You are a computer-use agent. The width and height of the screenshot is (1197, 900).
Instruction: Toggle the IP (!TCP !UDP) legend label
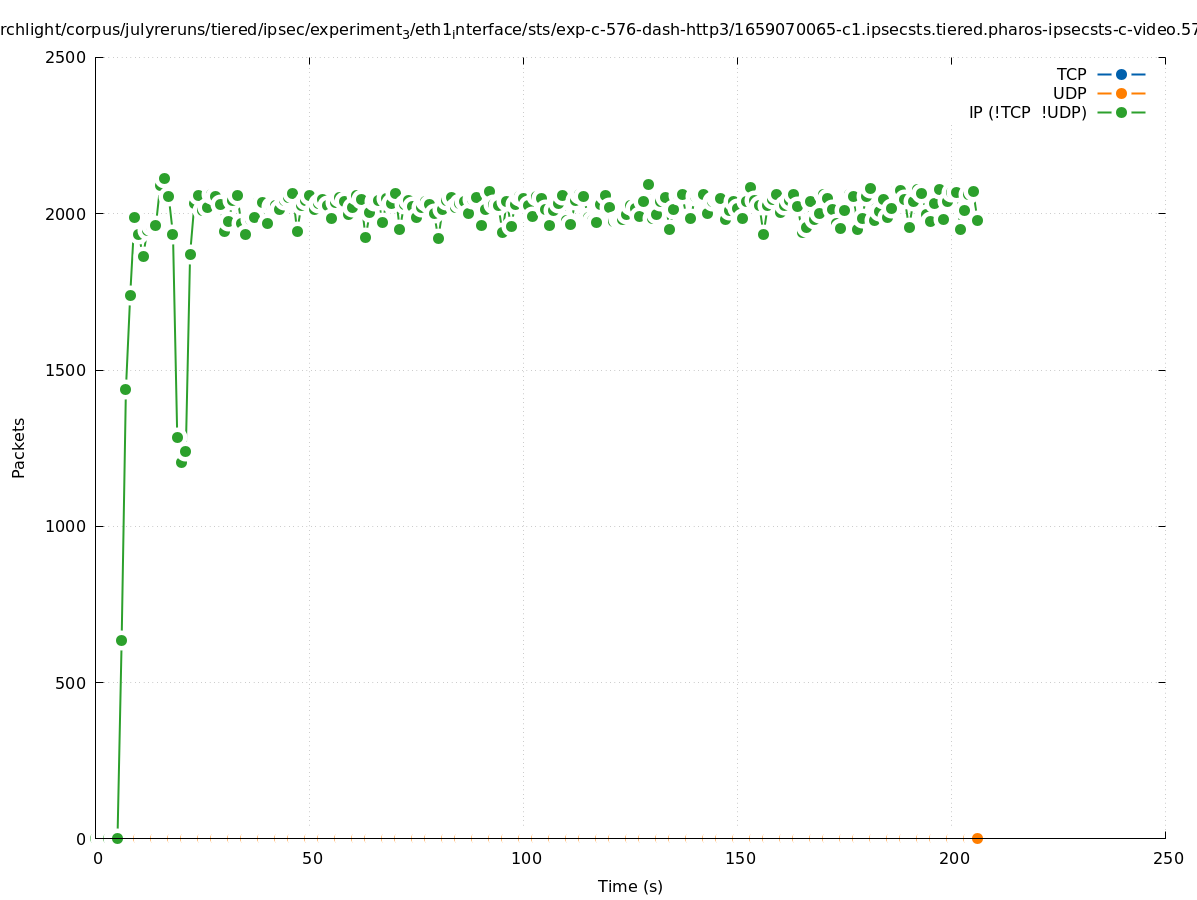[x=1027, y=113]
